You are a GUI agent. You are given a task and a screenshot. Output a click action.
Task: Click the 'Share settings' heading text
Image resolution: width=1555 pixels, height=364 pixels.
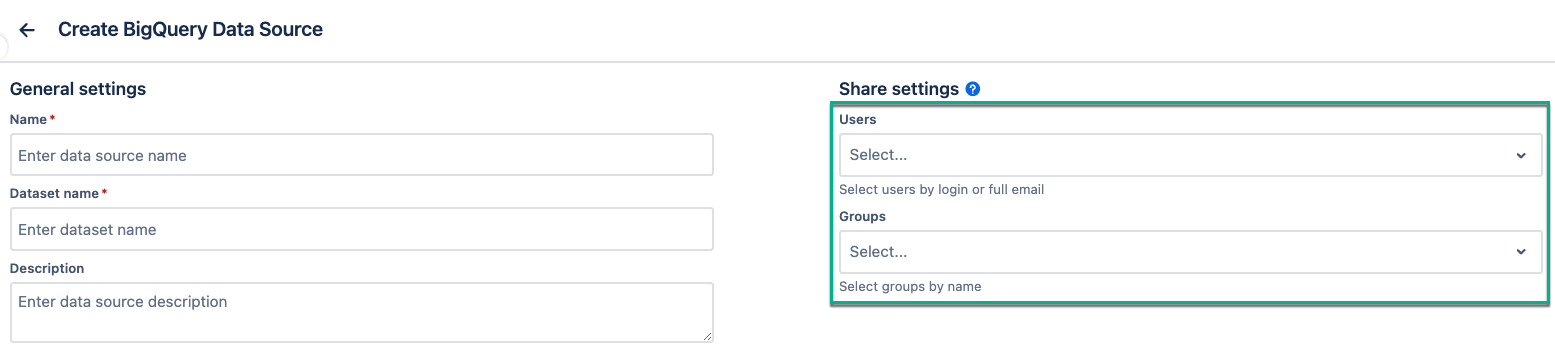[899, 89]
